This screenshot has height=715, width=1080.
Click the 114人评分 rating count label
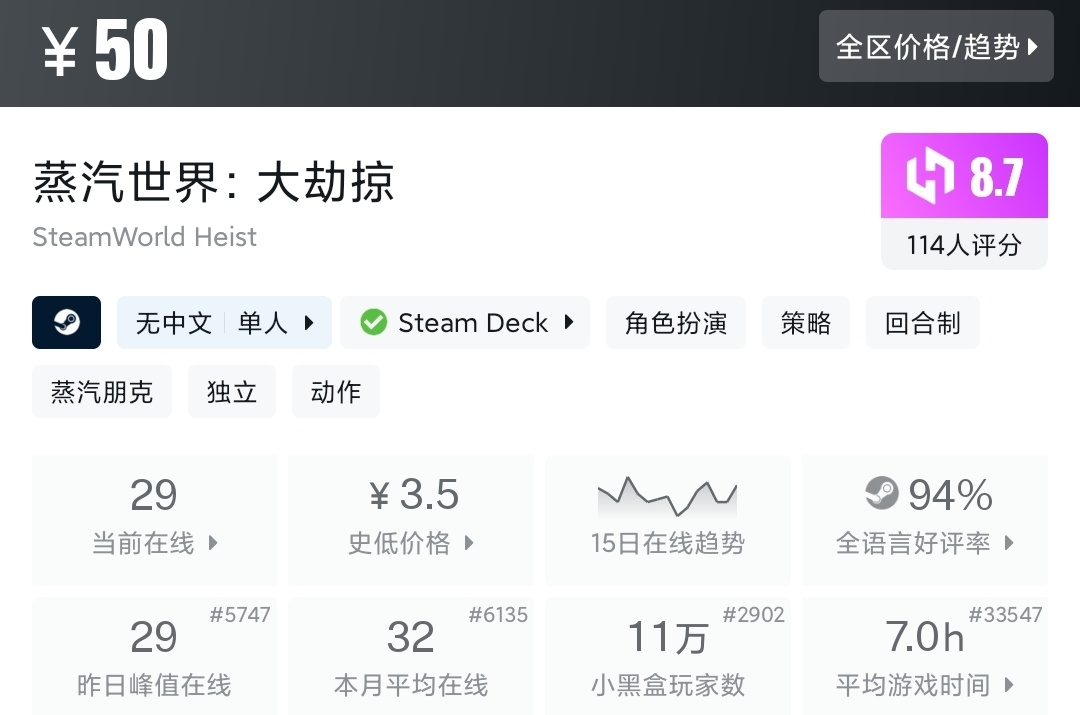pos(964,245)
